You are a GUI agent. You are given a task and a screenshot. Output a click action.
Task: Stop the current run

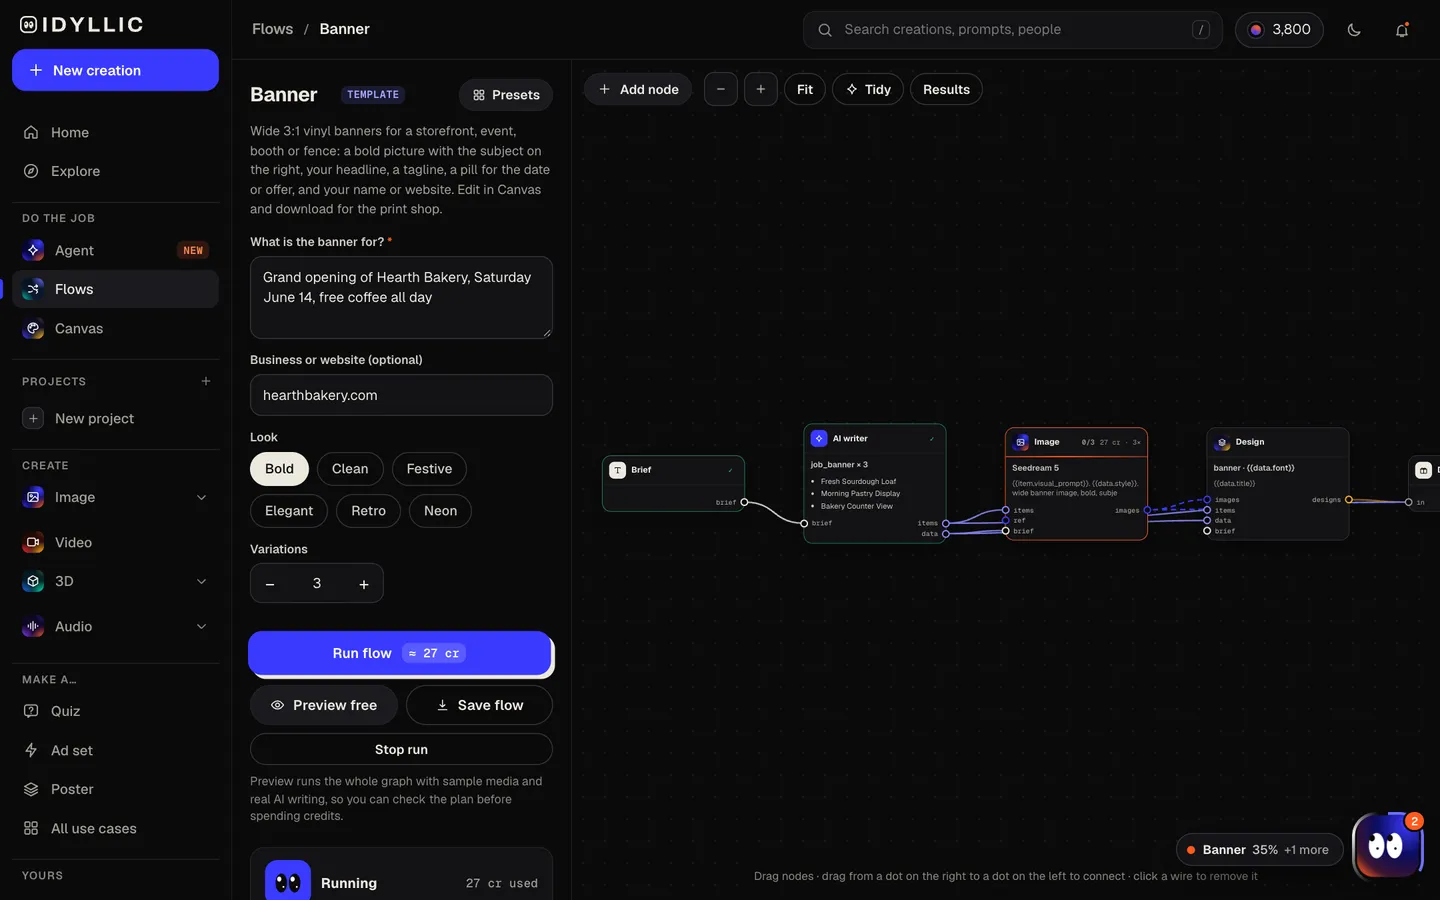[401, 749]
